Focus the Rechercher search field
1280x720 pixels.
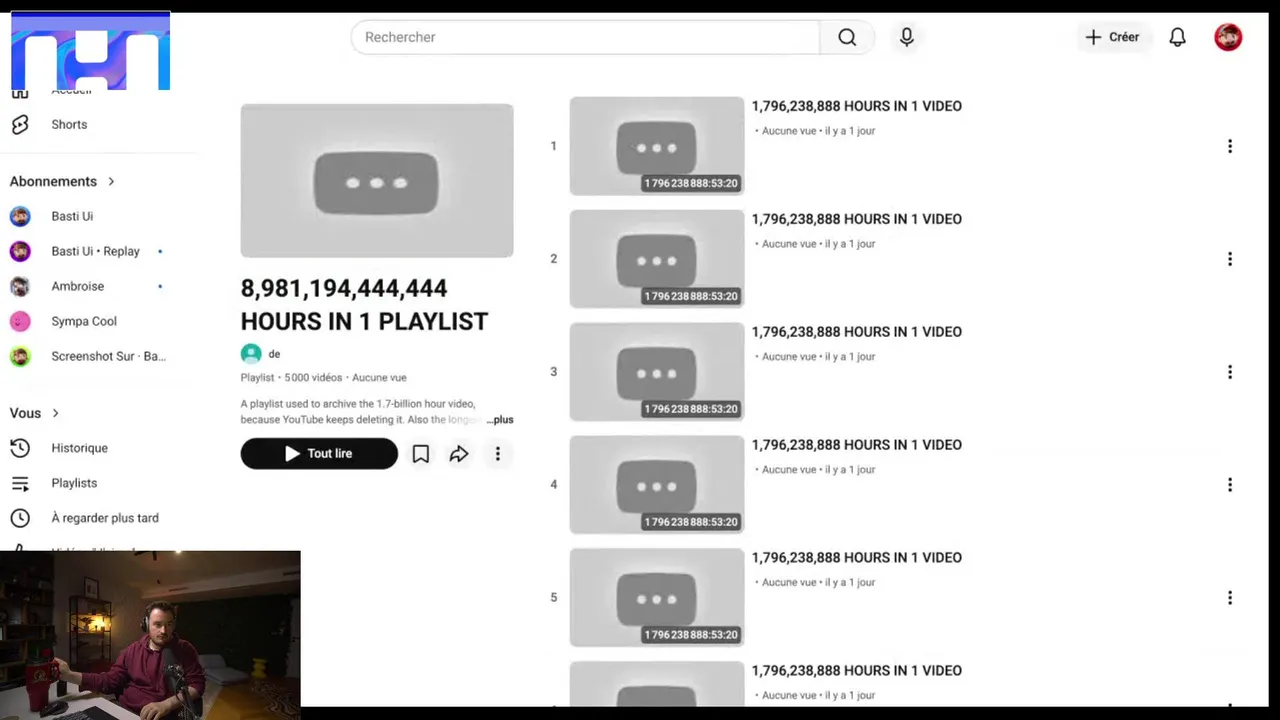(585, 37)
